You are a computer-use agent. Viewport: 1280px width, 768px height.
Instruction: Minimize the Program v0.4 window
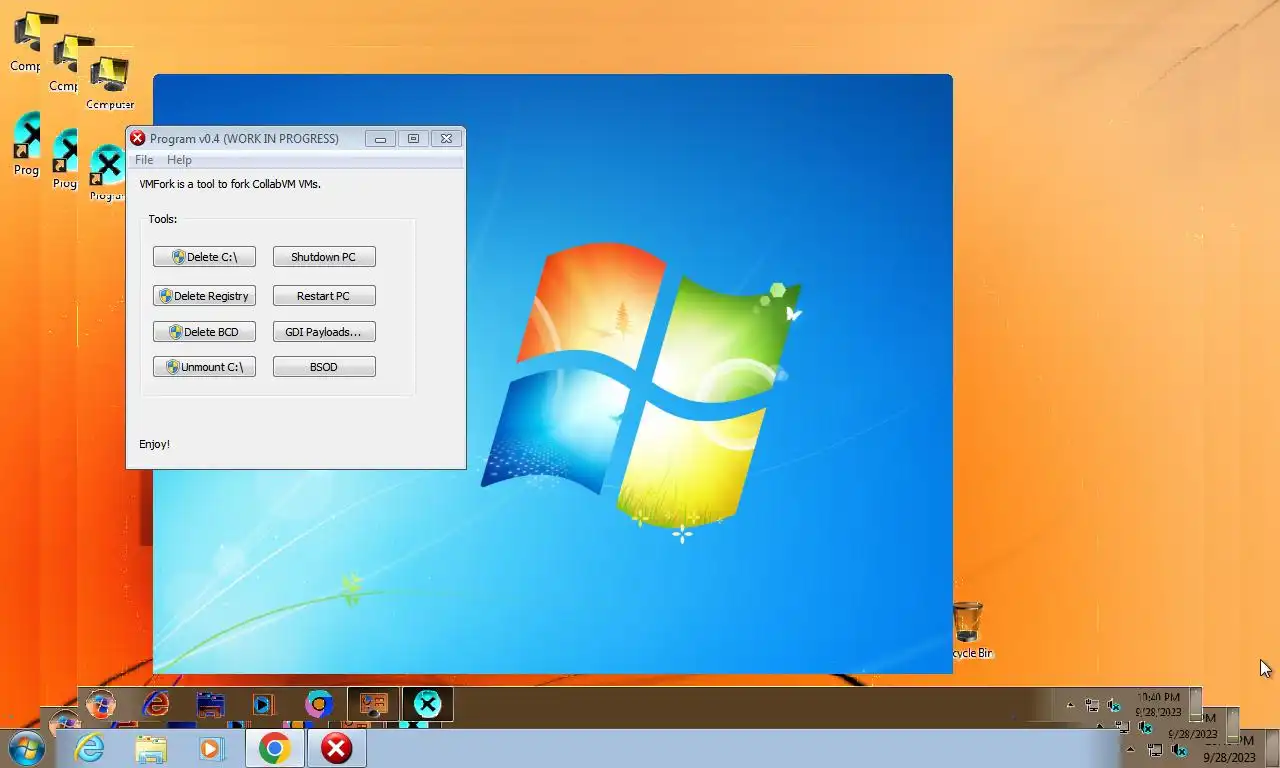coord(380,139)
